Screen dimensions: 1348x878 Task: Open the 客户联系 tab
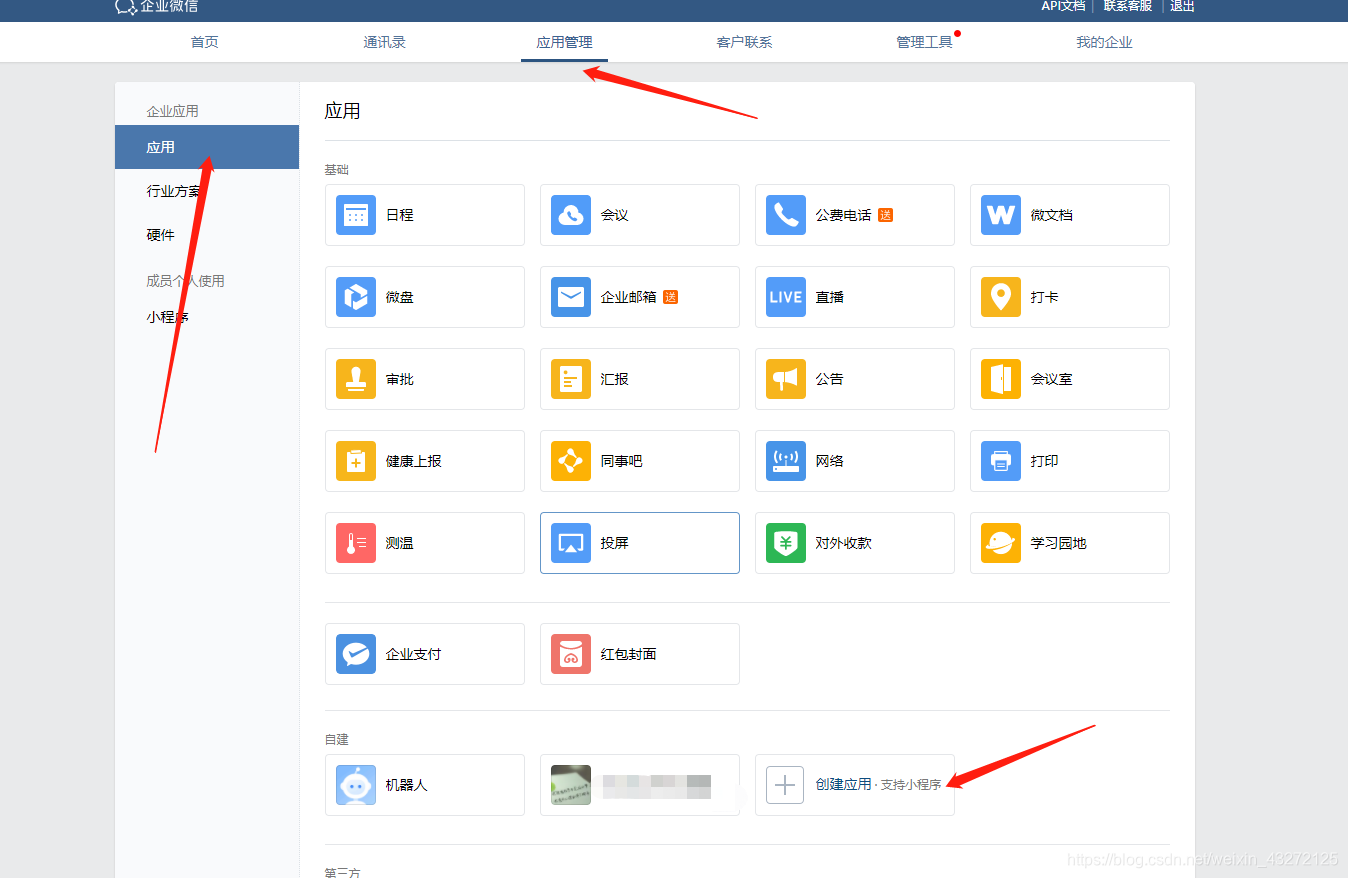744,42
